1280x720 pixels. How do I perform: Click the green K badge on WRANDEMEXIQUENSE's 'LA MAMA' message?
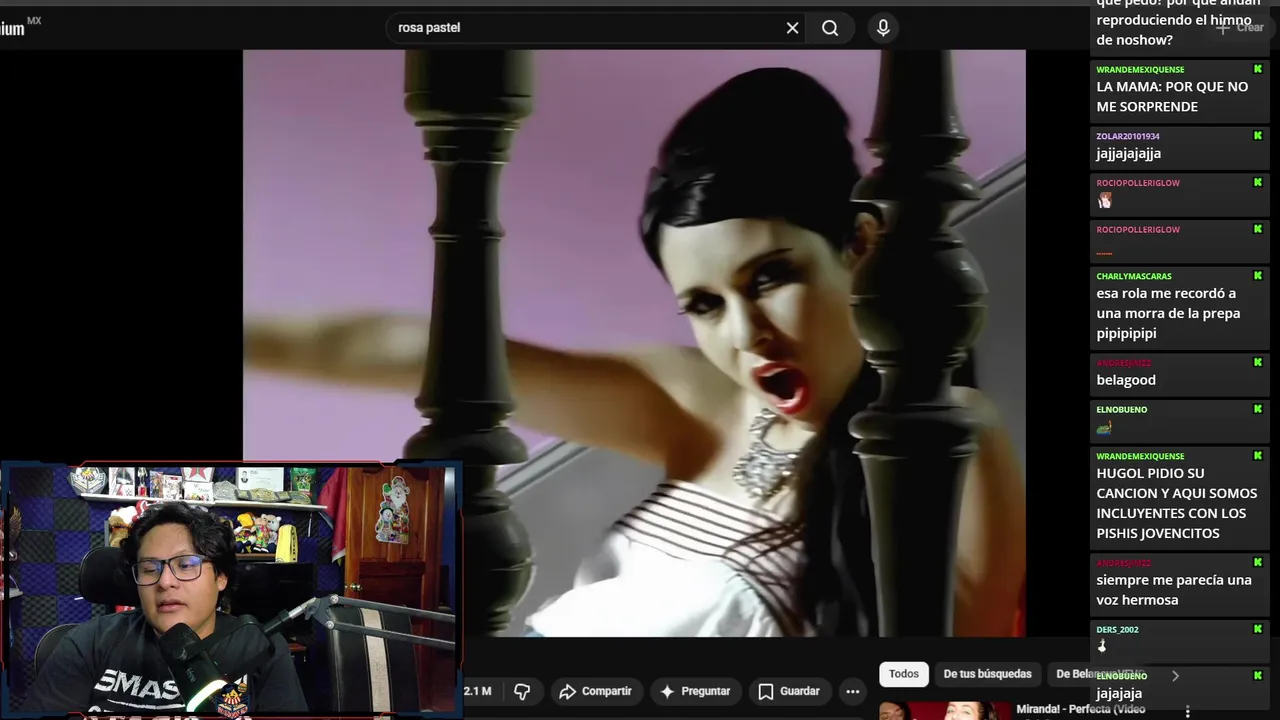click(1258, 69)
